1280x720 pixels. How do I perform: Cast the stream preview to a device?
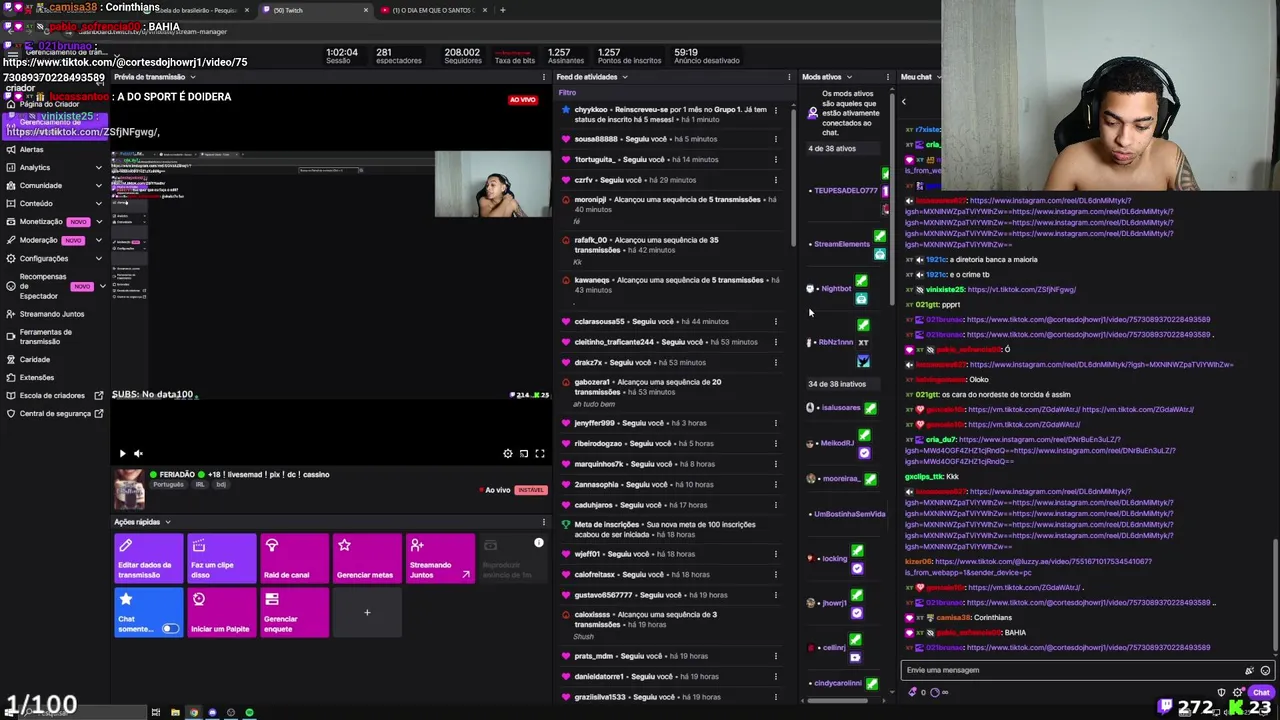(x=524, y=453)
